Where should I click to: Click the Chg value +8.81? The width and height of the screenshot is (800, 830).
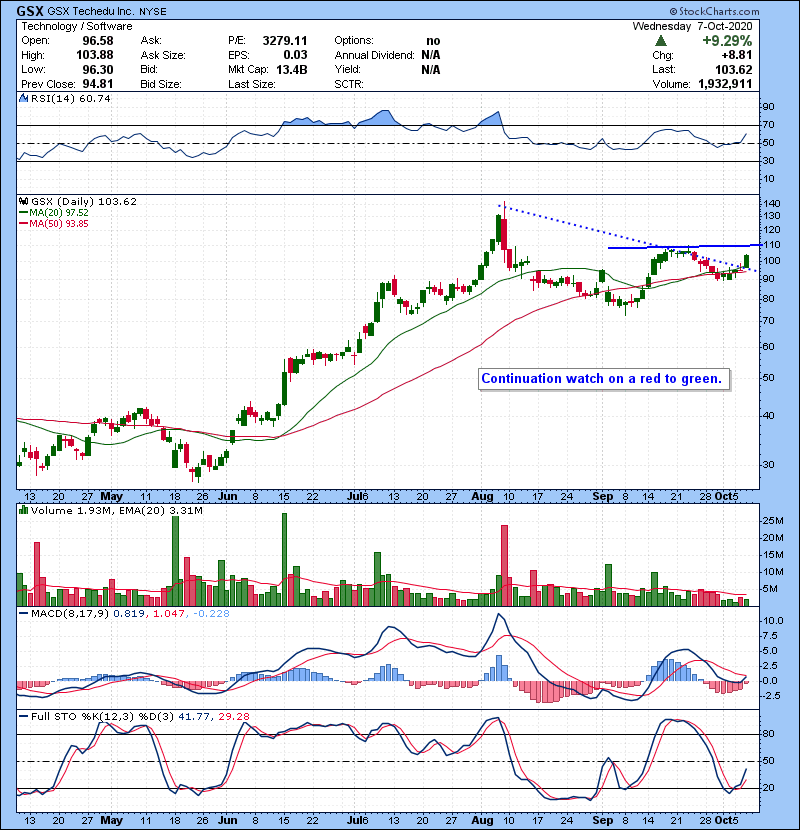pyautogui.click(x=736, y=55)
